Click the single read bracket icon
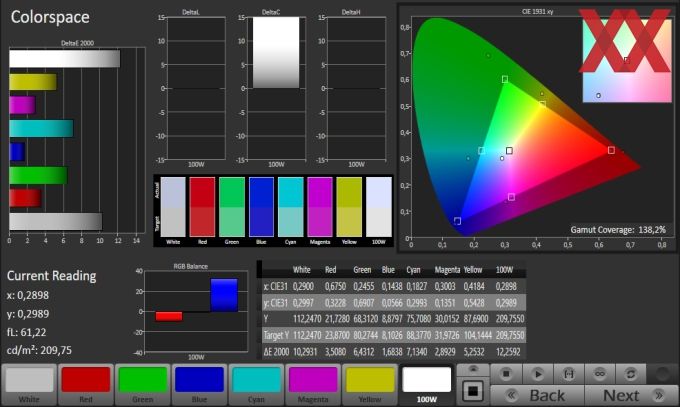This screenshot has width=680, height=407. [x=569, y=374]
